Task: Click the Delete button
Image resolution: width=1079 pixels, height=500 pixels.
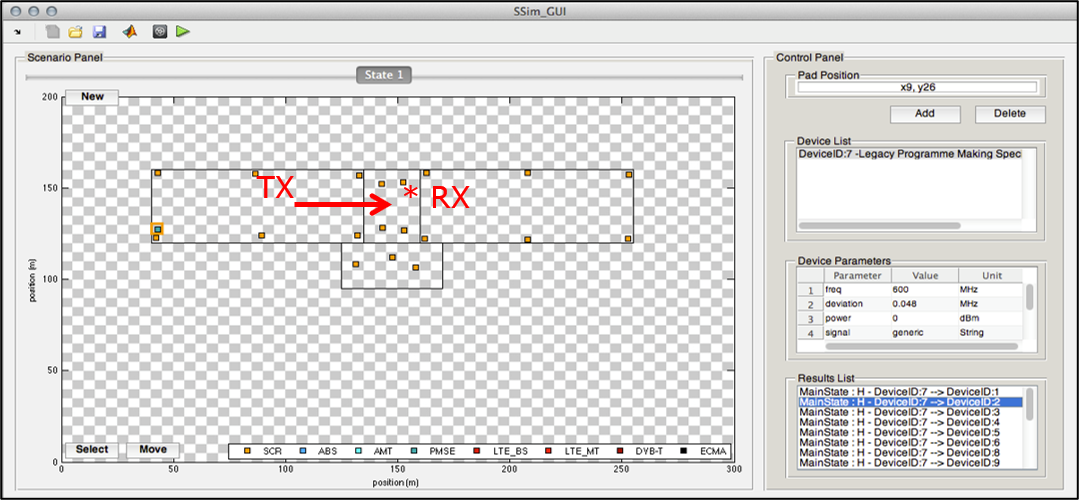Action: pos(1010,113)
